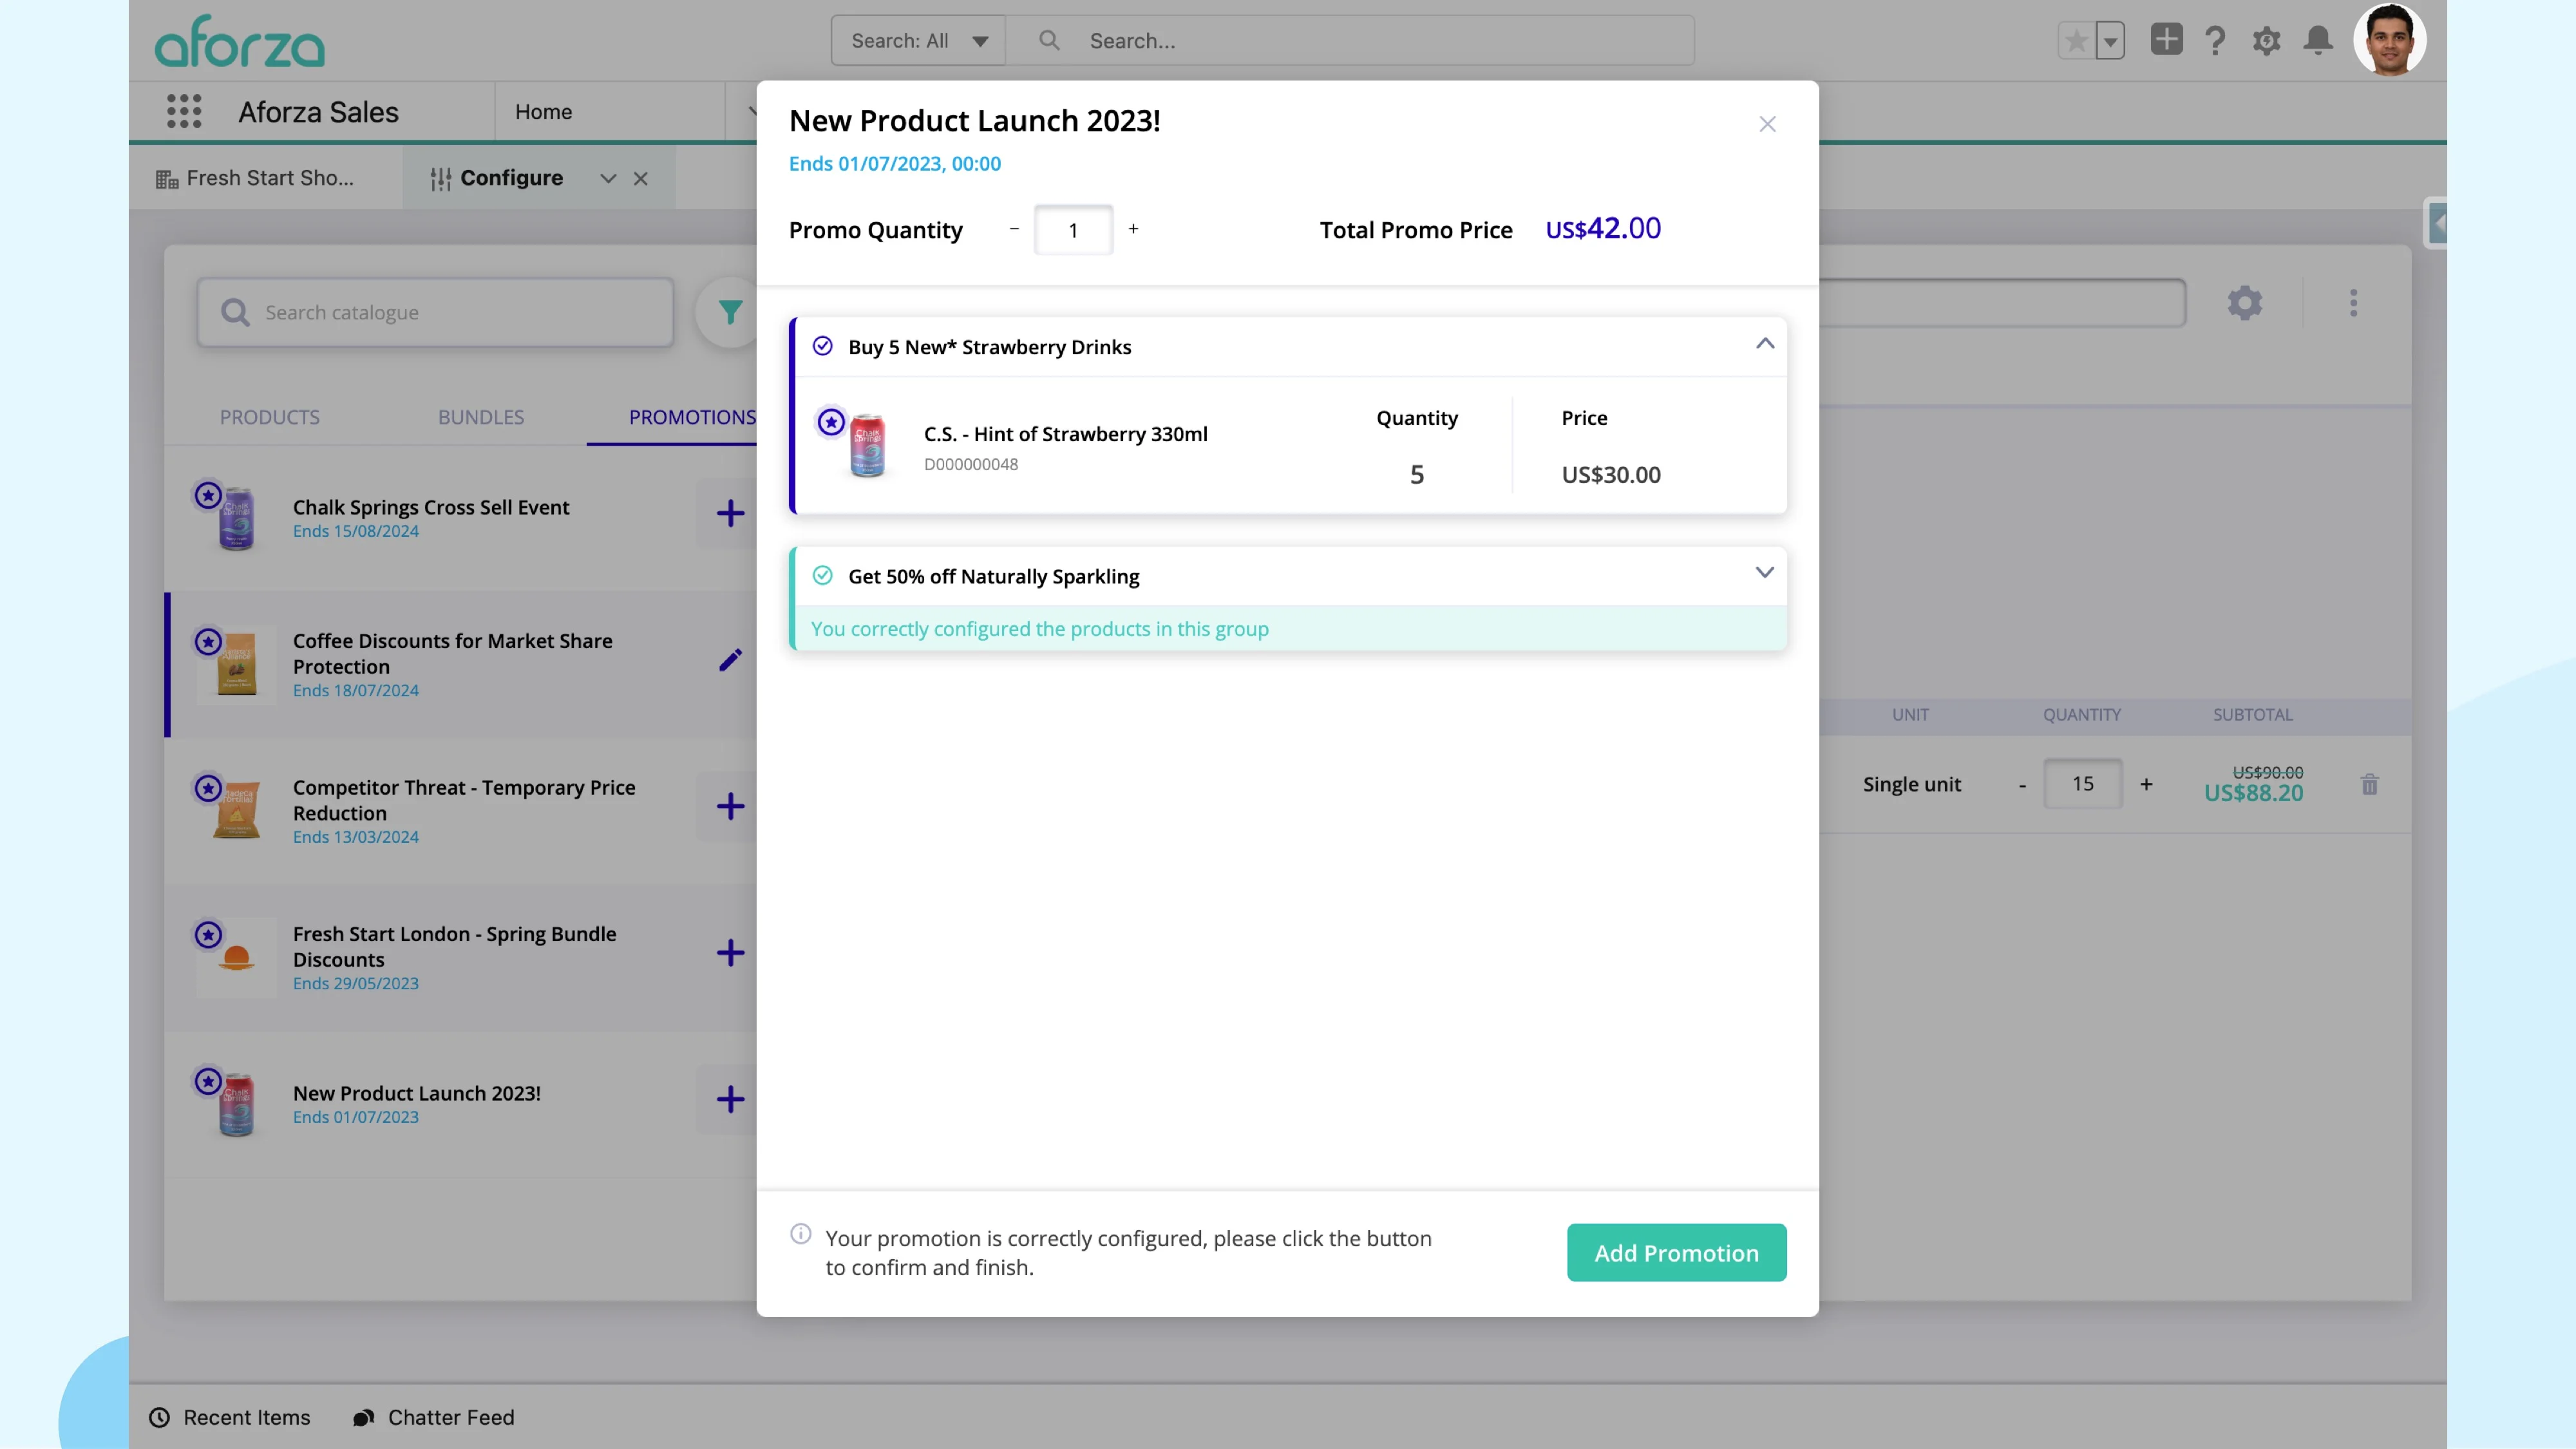Viewport: 2576px width, 1449px height.
Task: Click check icon for Strawberry Drinks group
Action: tap(822, 346)
